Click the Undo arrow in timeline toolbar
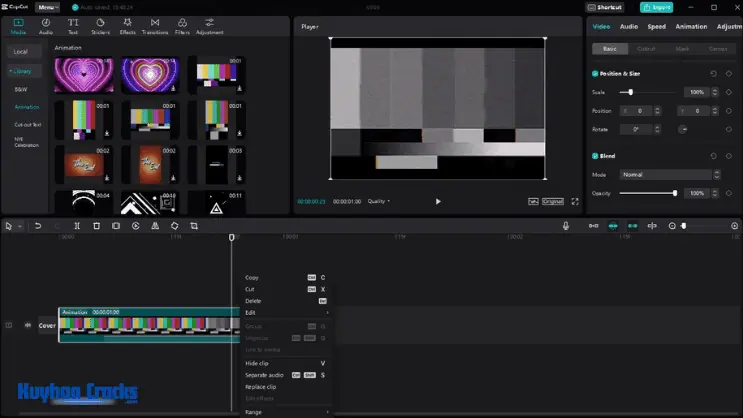This screenshot has width=743, height=418. [38, 226]
